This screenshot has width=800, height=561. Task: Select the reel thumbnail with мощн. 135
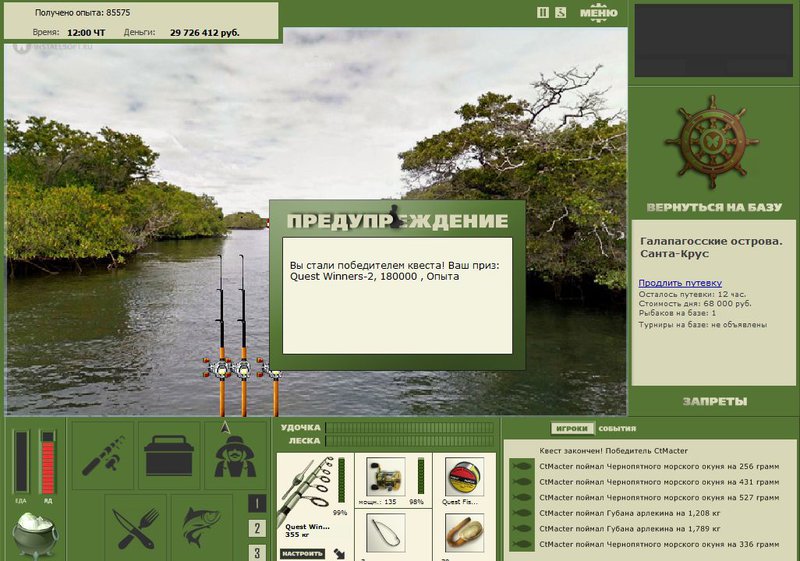[386, 477]
